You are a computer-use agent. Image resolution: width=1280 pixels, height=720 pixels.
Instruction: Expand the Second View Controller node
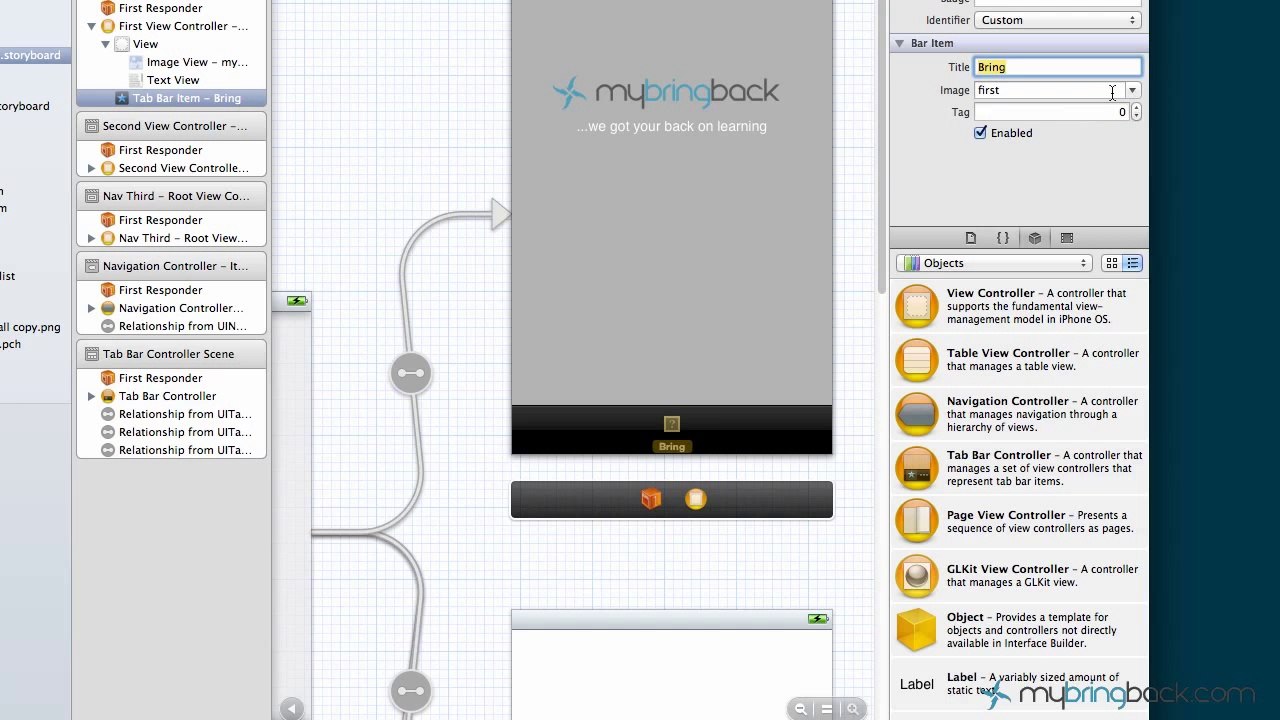coord(92,168)
